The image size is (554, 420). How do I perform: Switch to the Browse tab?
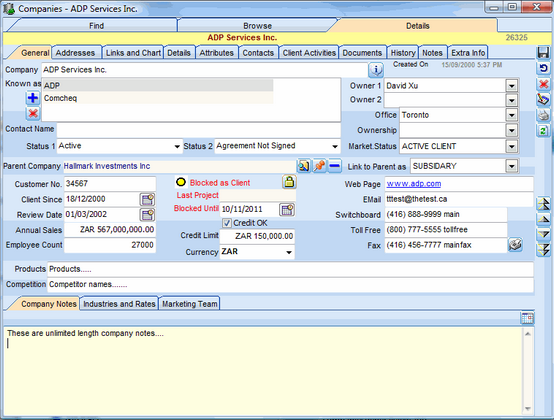coord(258,25)
